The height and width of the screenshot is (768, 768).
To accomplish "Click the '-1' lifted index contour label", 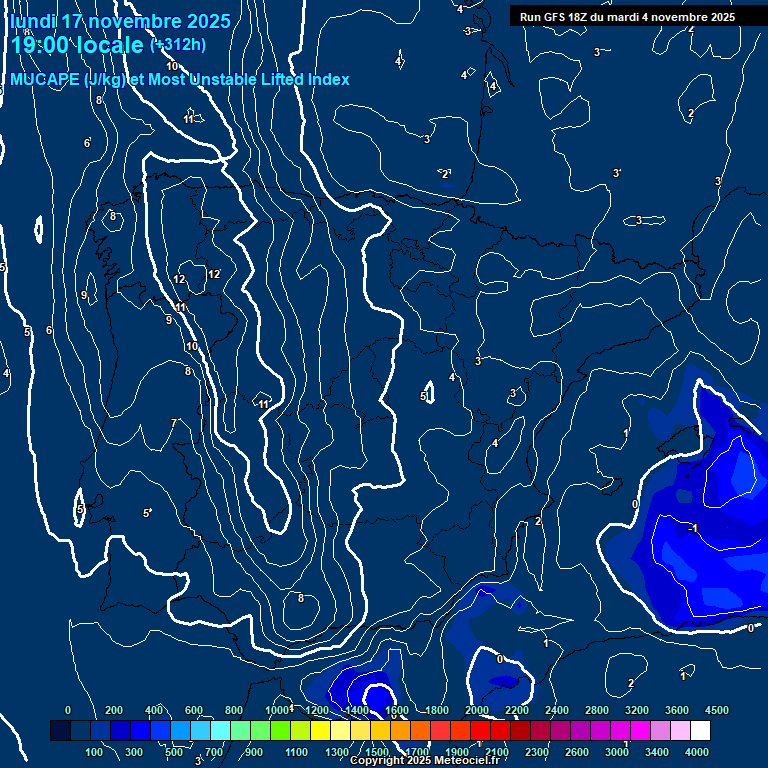I will [x=693, y=528].
